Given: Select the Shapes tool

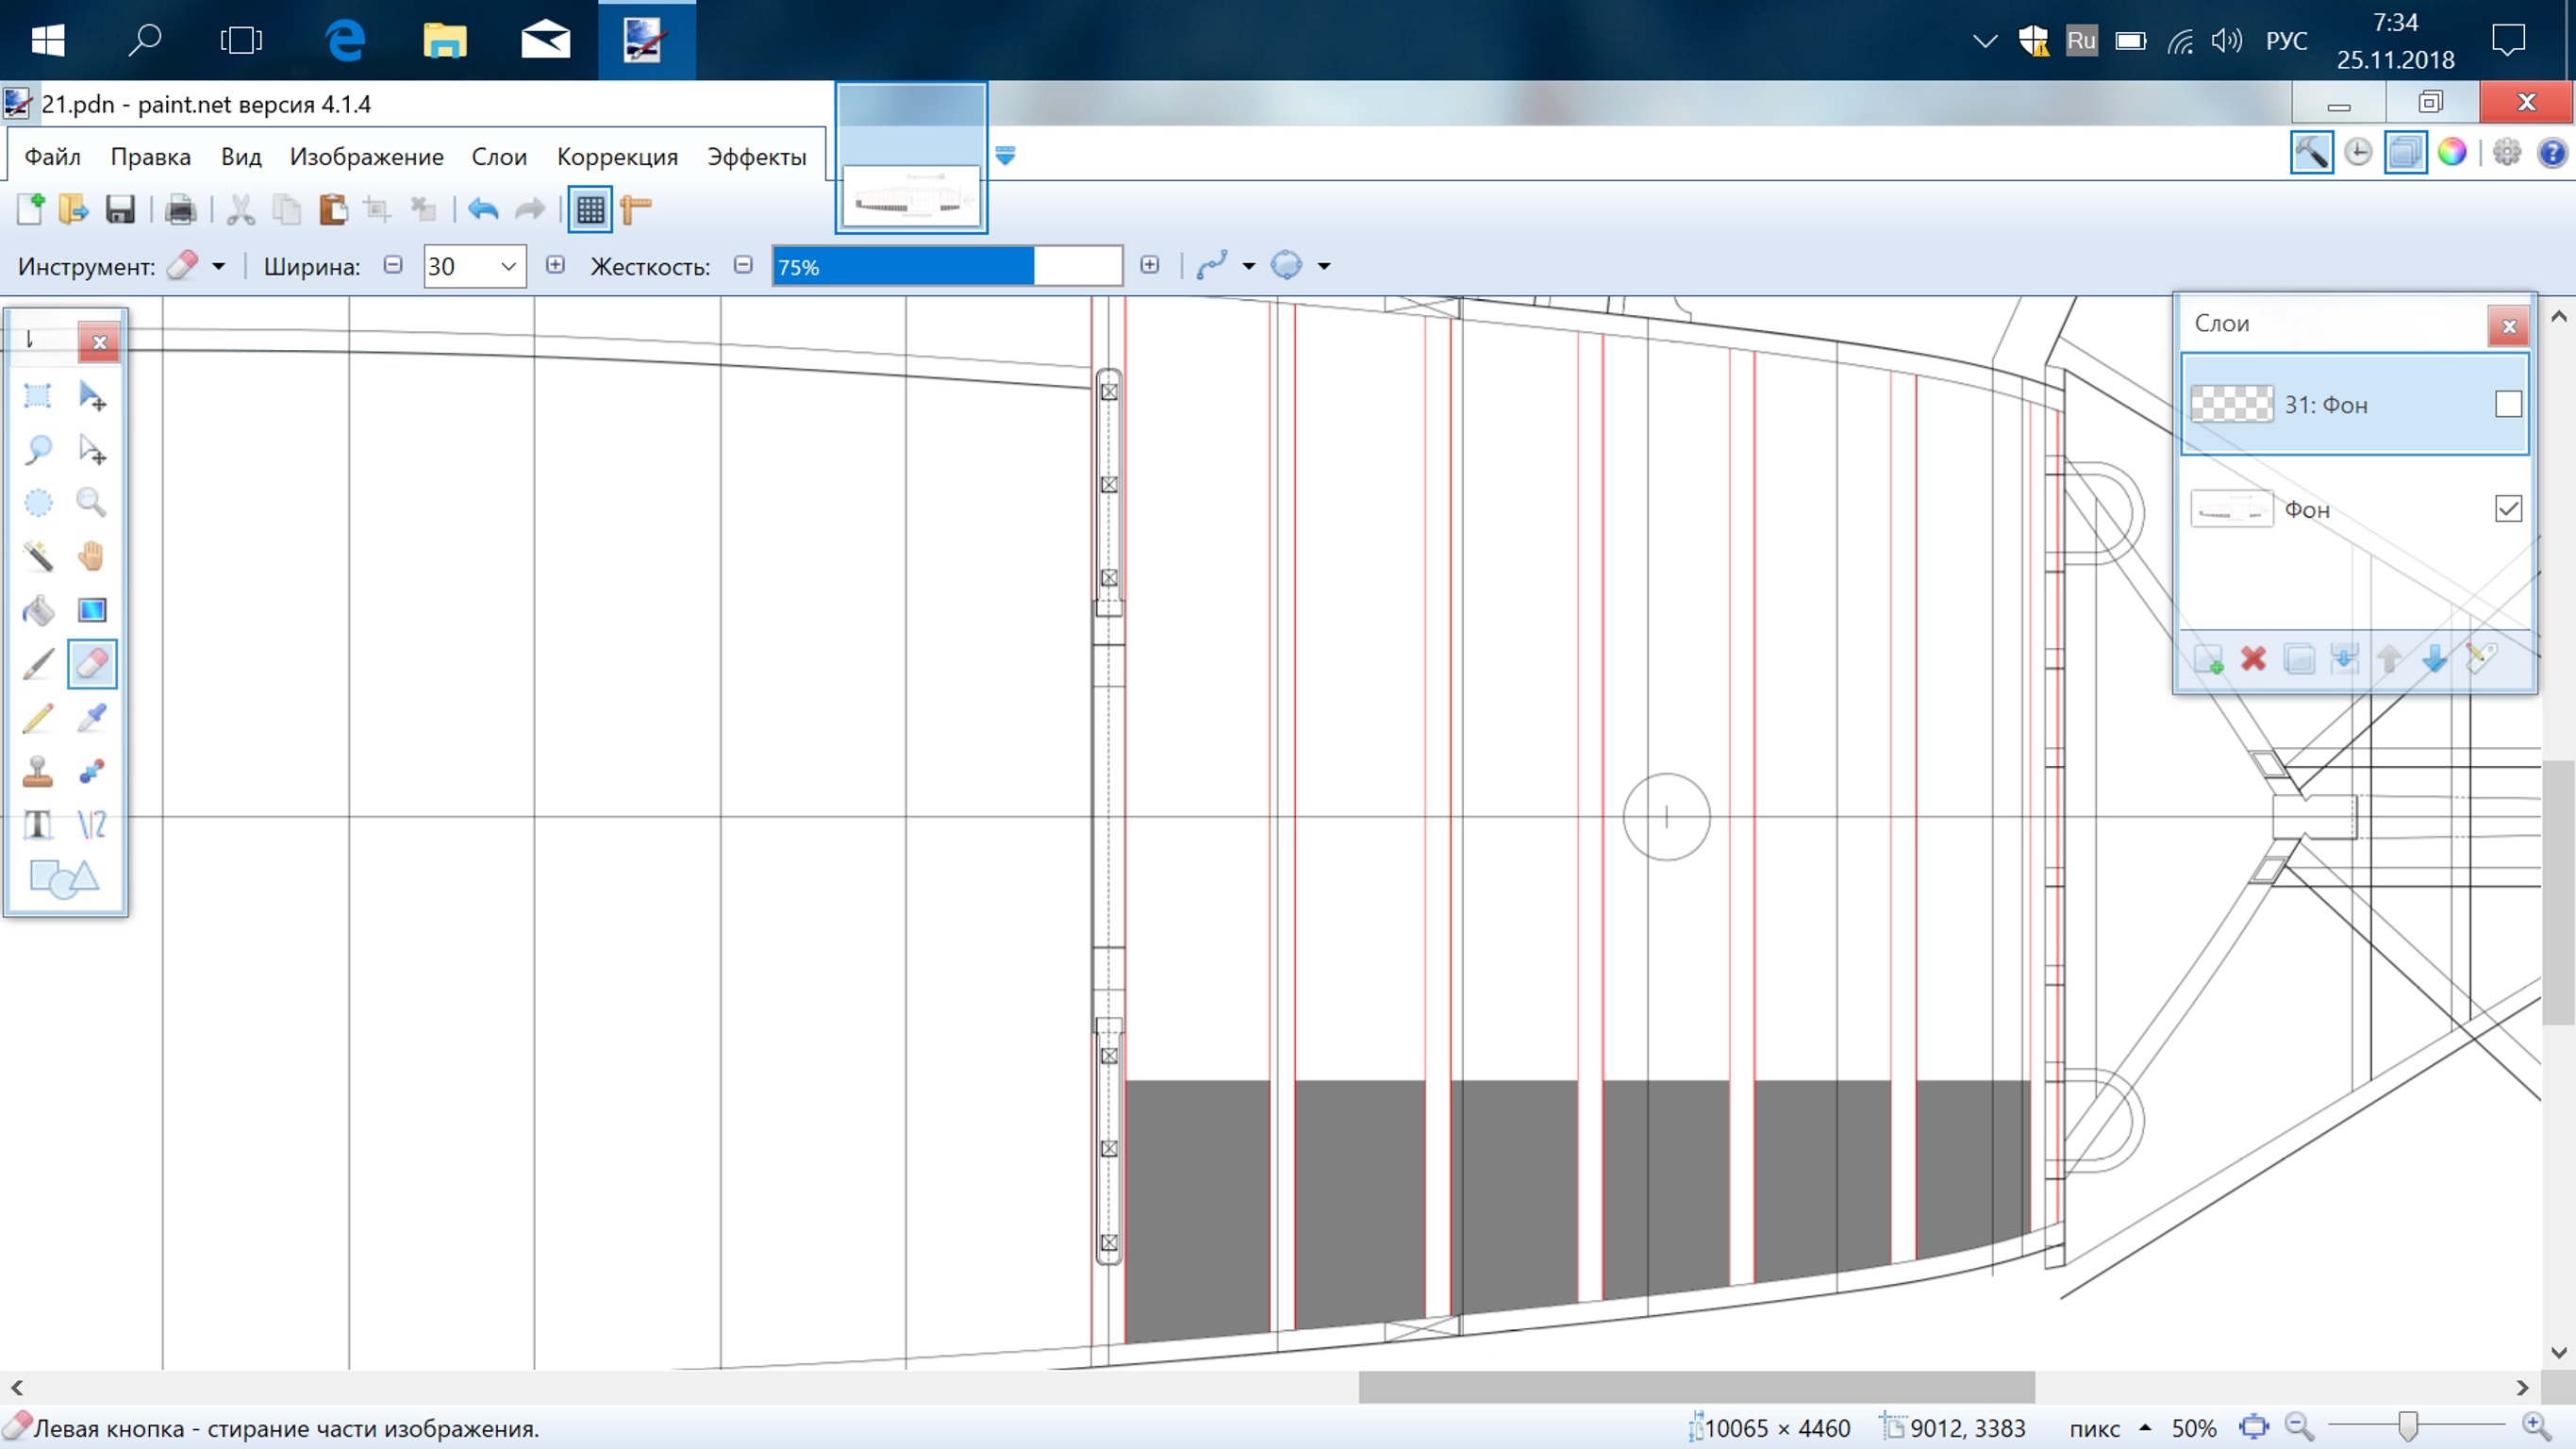Looking at the screenshot, I should point(65,879).
